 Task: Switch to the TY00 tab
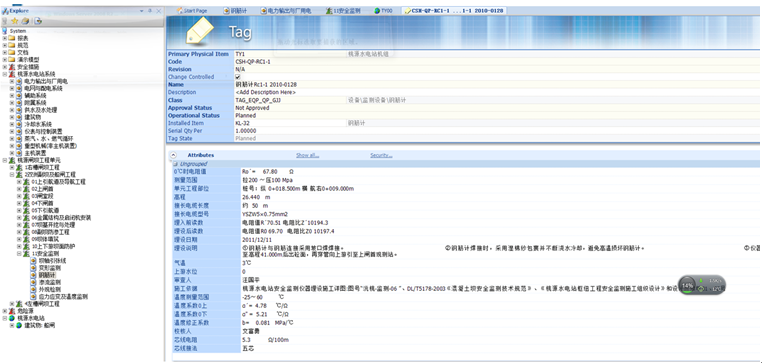pyautogui.click(x=383, y=10)
